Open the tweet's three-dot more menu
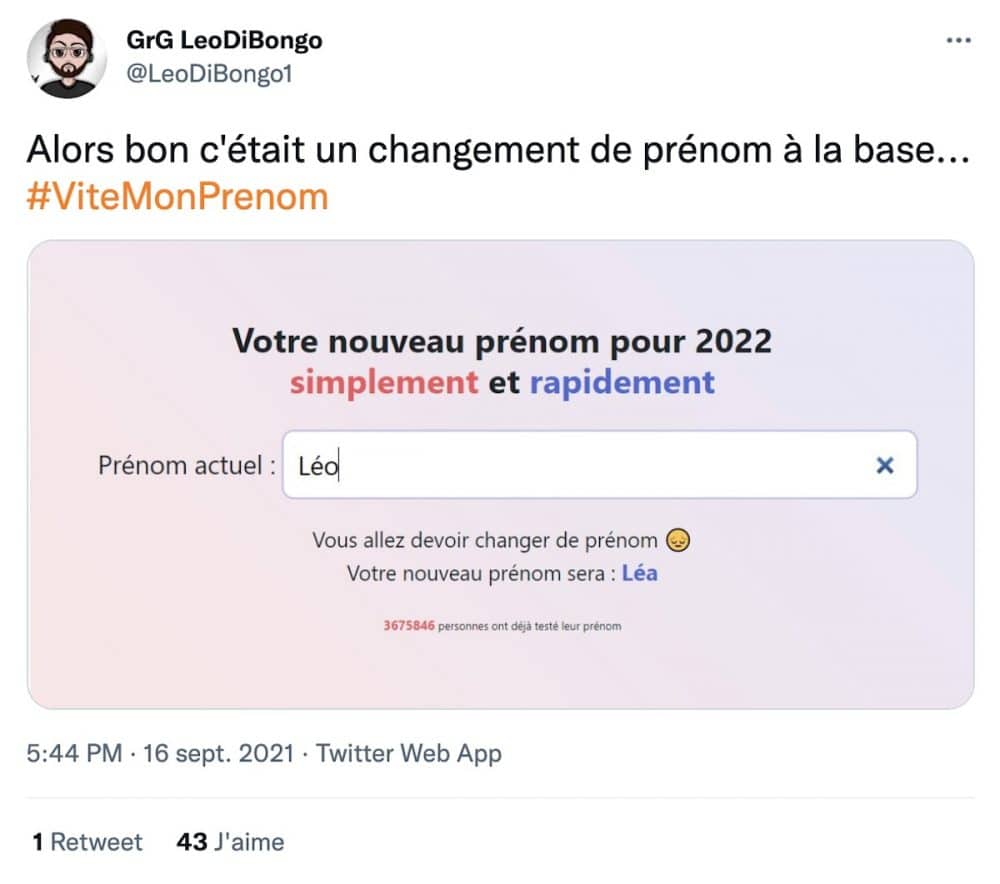This screenshot has height=884, width=1000. point(958,40)
